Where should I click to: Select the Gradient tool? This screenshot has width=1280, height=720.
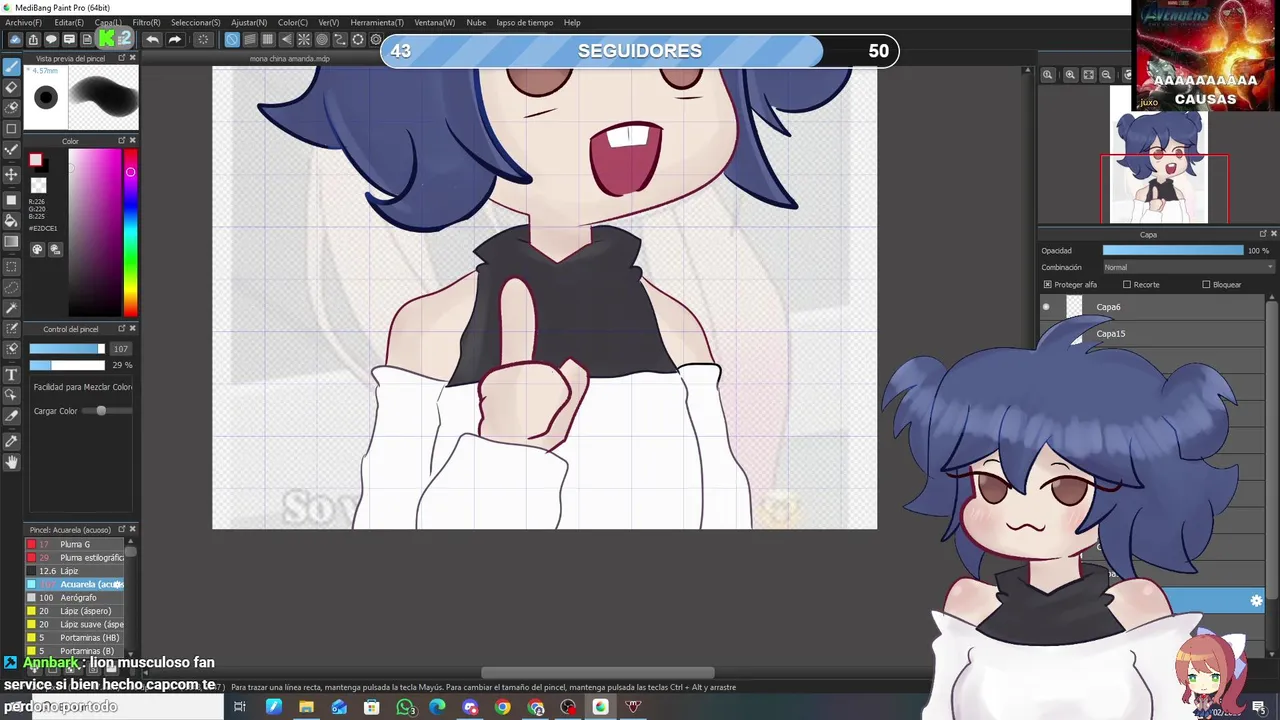[x=12, y=241]
